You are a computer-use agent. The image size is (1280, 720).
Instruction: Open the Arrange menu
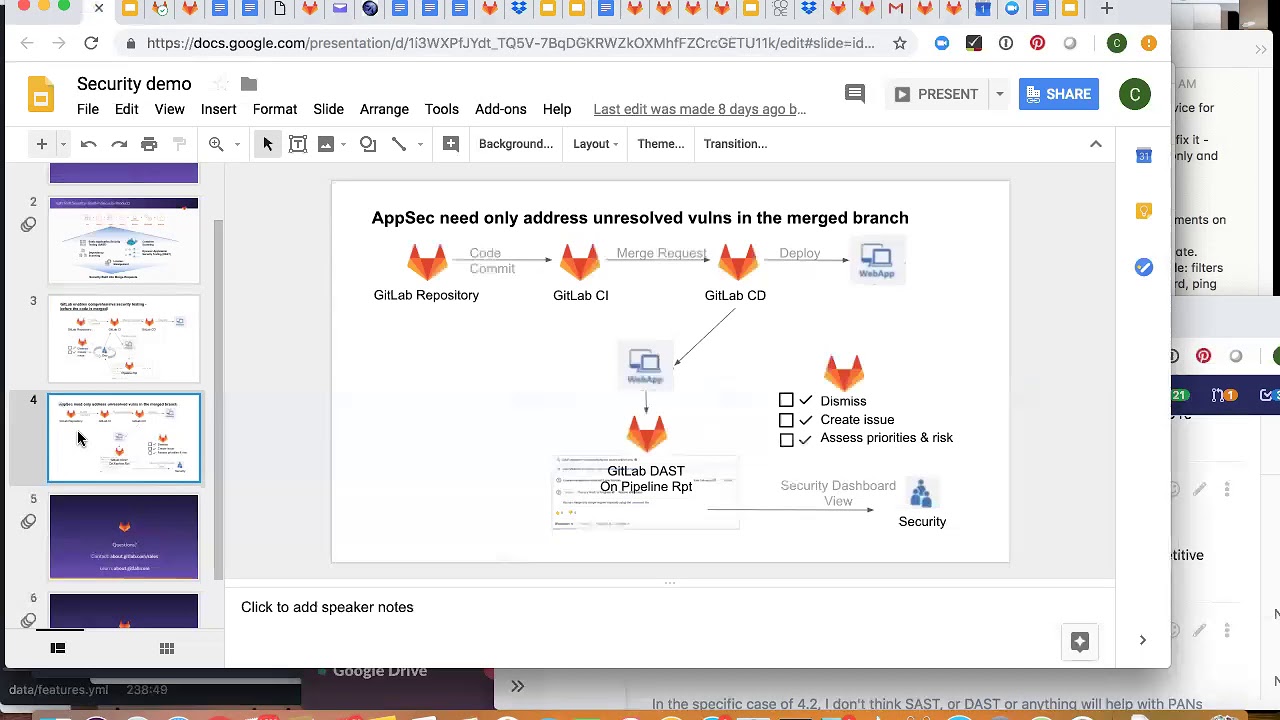coord(384,109)
